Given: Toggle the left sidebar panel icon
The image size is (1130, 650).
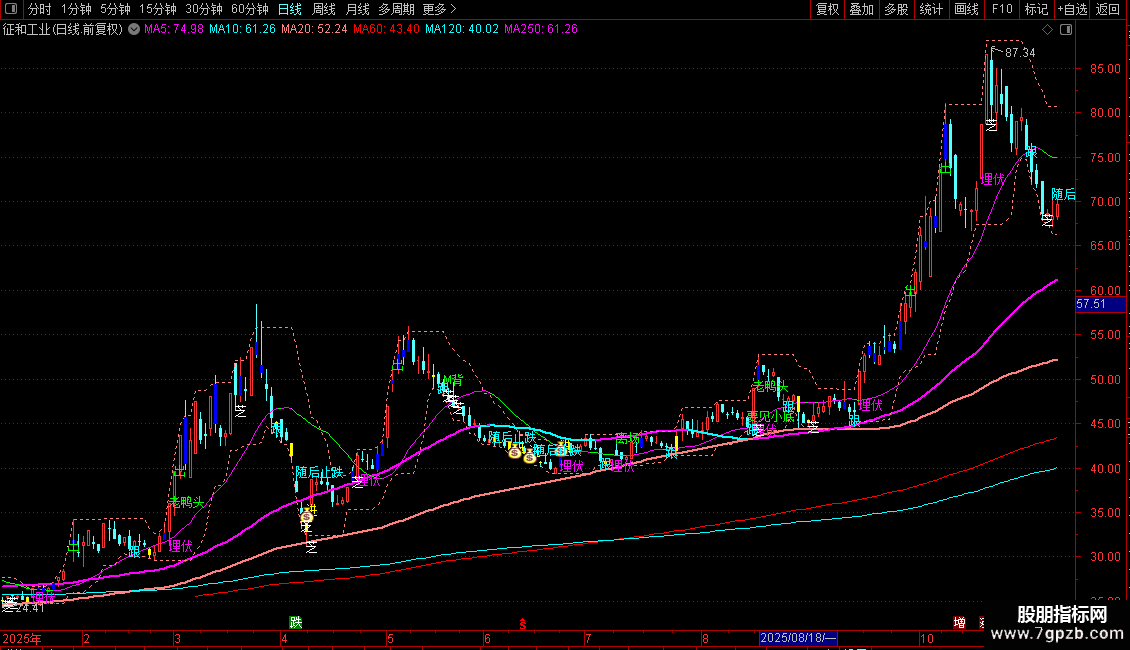Looking at the screenshot, I should (12, 9).
